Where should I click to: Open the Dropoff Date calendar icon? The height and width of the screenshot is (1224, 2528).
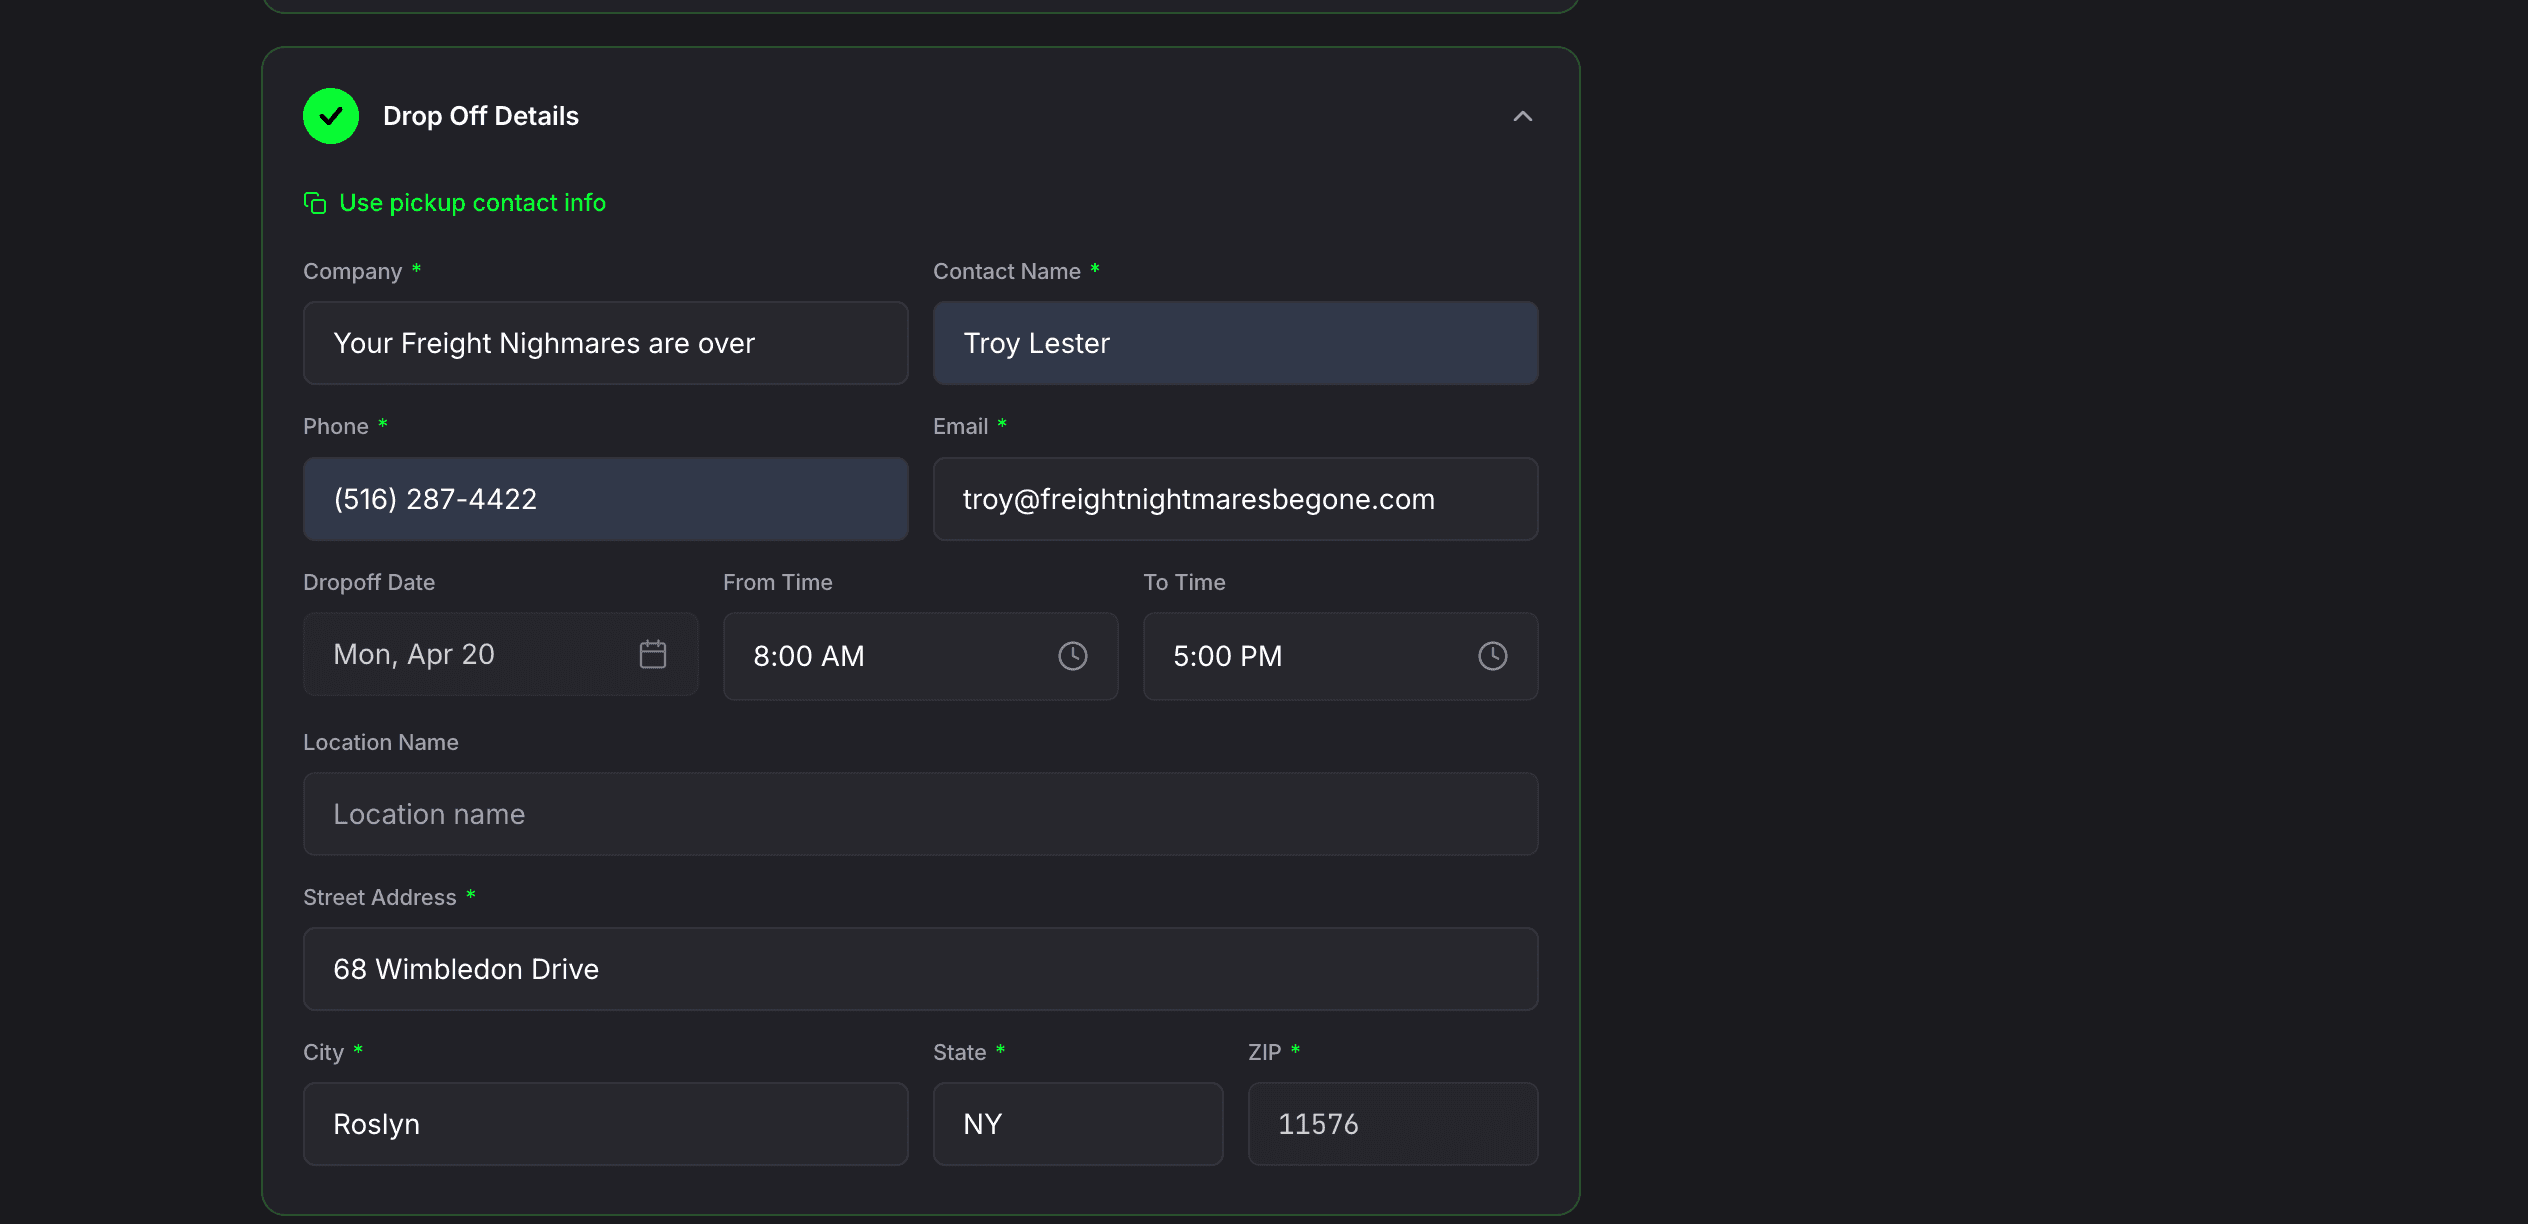(653, 654)
